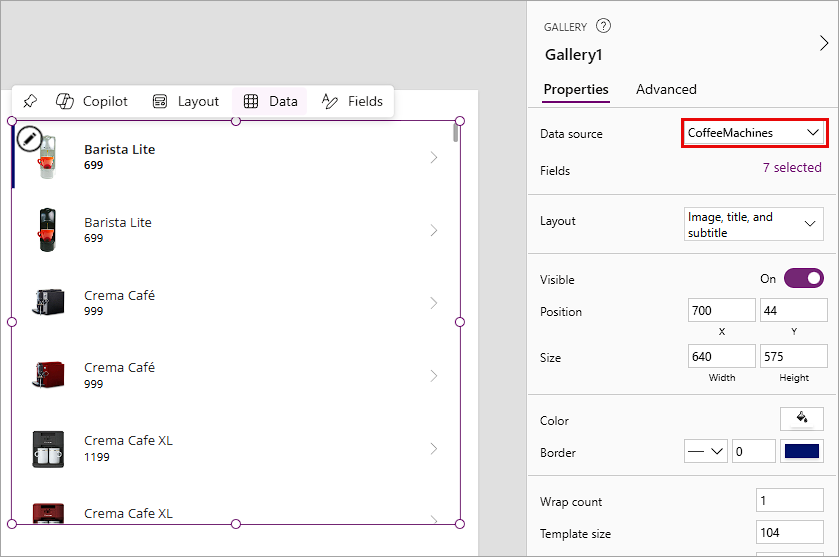Switch to the Advanced tab
Viewport: 839px width, 557px height.
pos(666,89)
